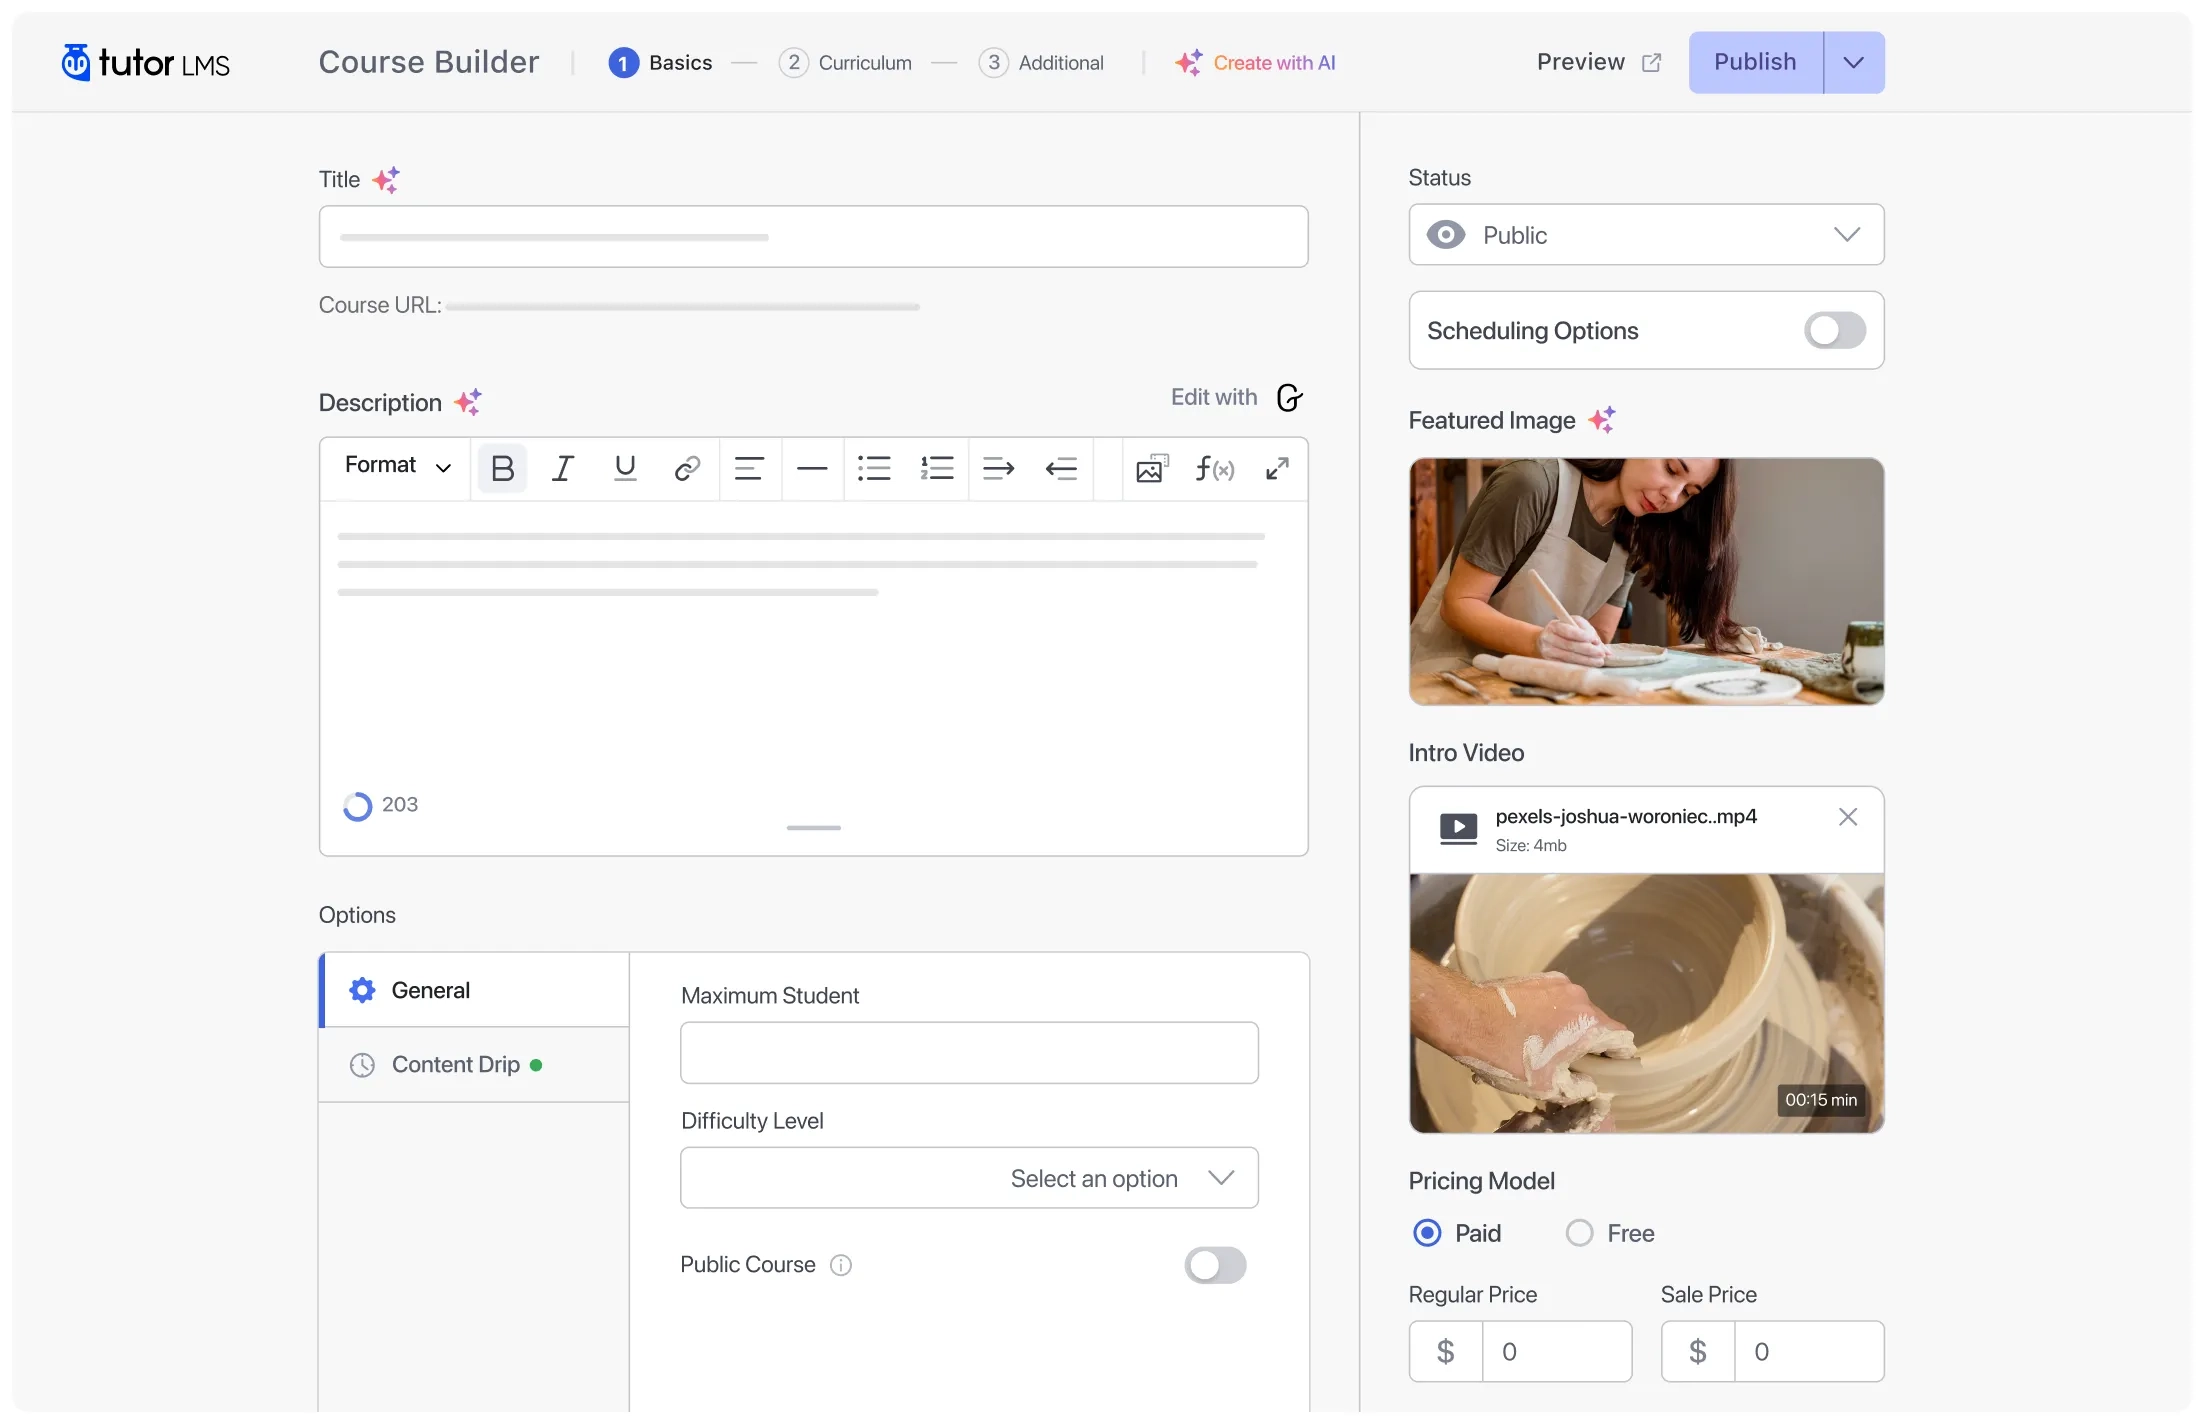The image size is (2204, 1424).
Task: Toggle the Public Course switch
Action: tap(1214, 1265)
